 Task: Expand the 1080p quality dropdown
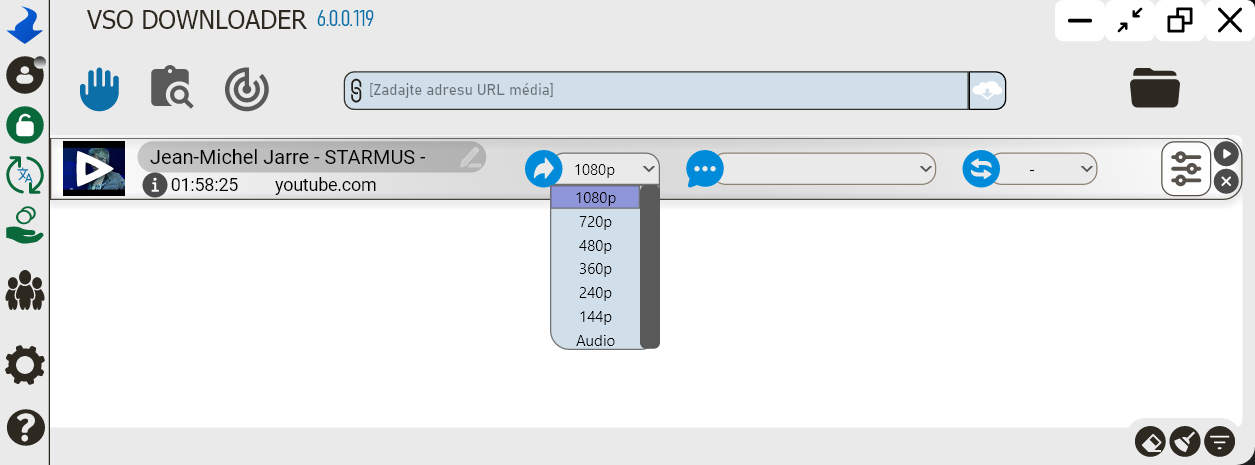click(607, 169)
